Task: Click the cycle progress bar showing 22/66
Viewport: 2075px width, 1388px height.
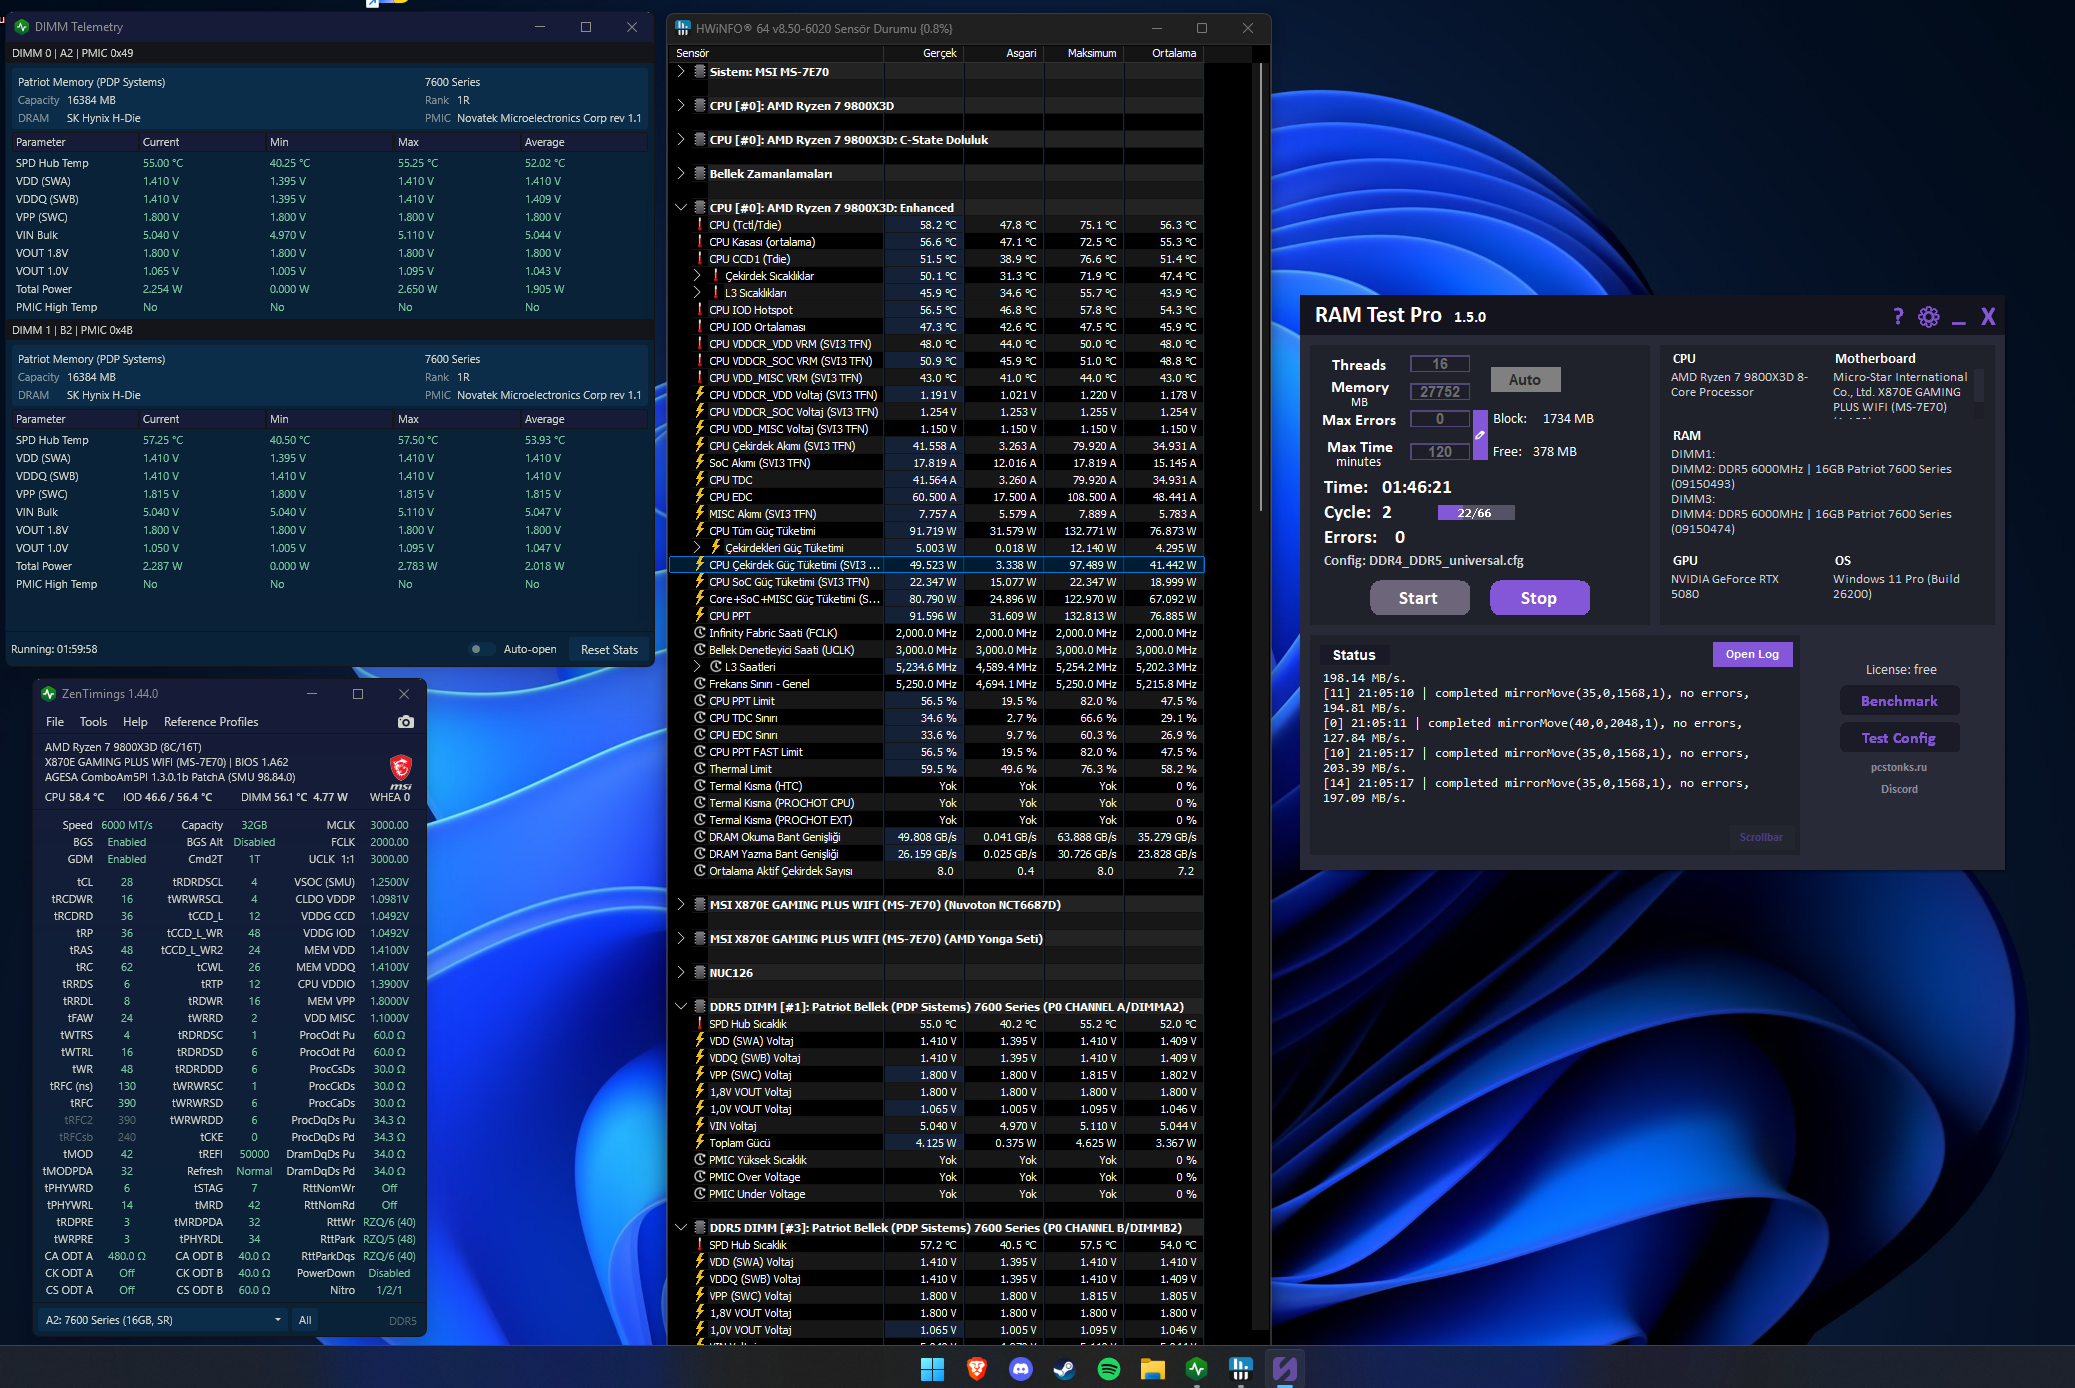Action: tap(1475, 513)
